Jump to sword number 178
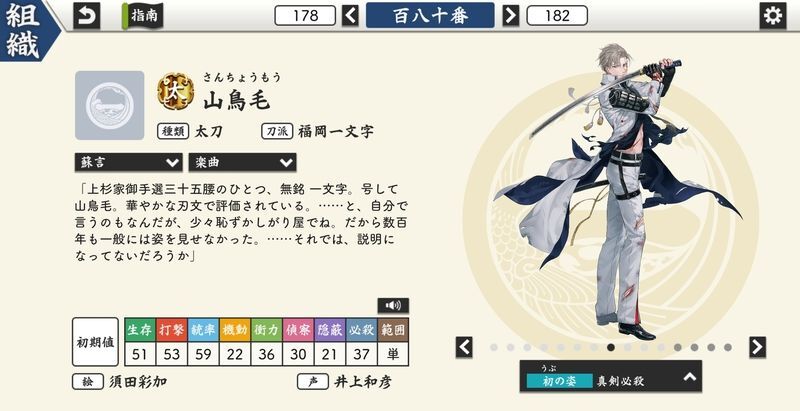This screenshot has height=411, width=800. (x=305, y=15)
